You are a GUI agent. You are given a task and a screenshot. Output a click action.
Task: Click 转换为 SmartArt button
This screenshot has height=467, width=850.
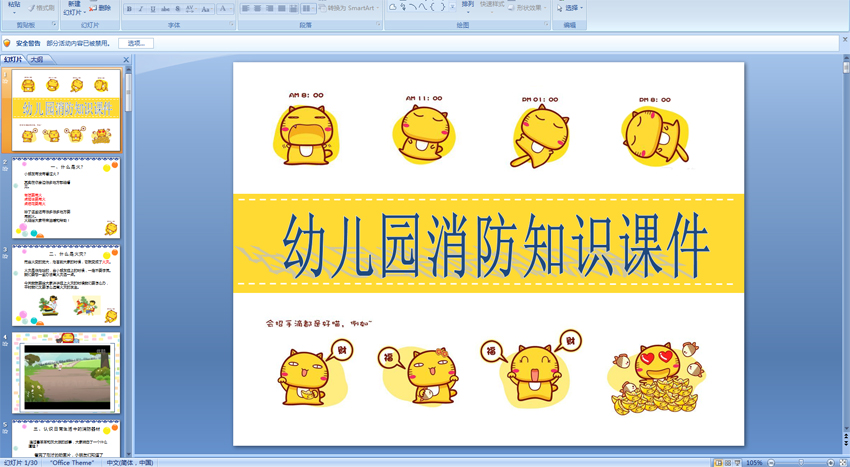point(347,8)
